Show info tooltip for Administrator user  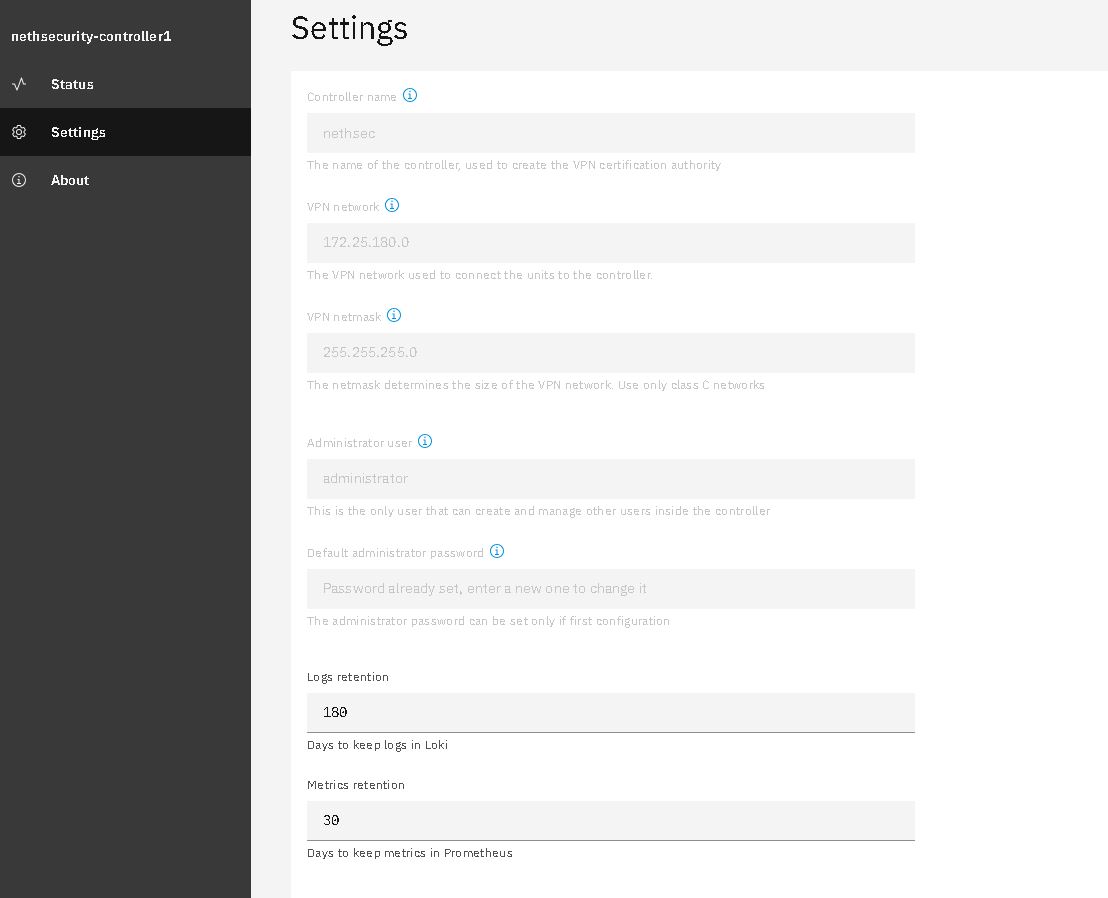[425, 442]
